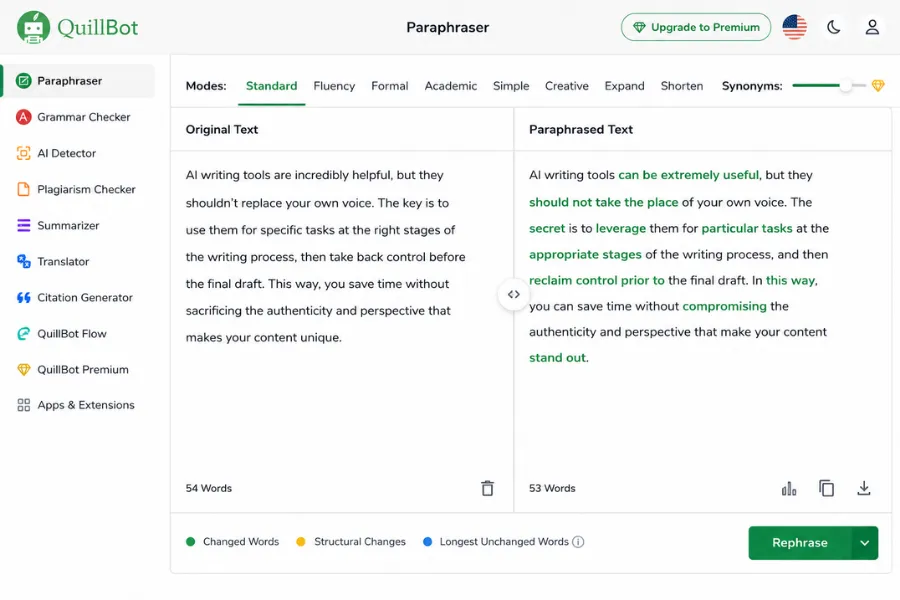Adjust the Synonyms slider handle
900x600 pixels.
click(x=845, y=86)
